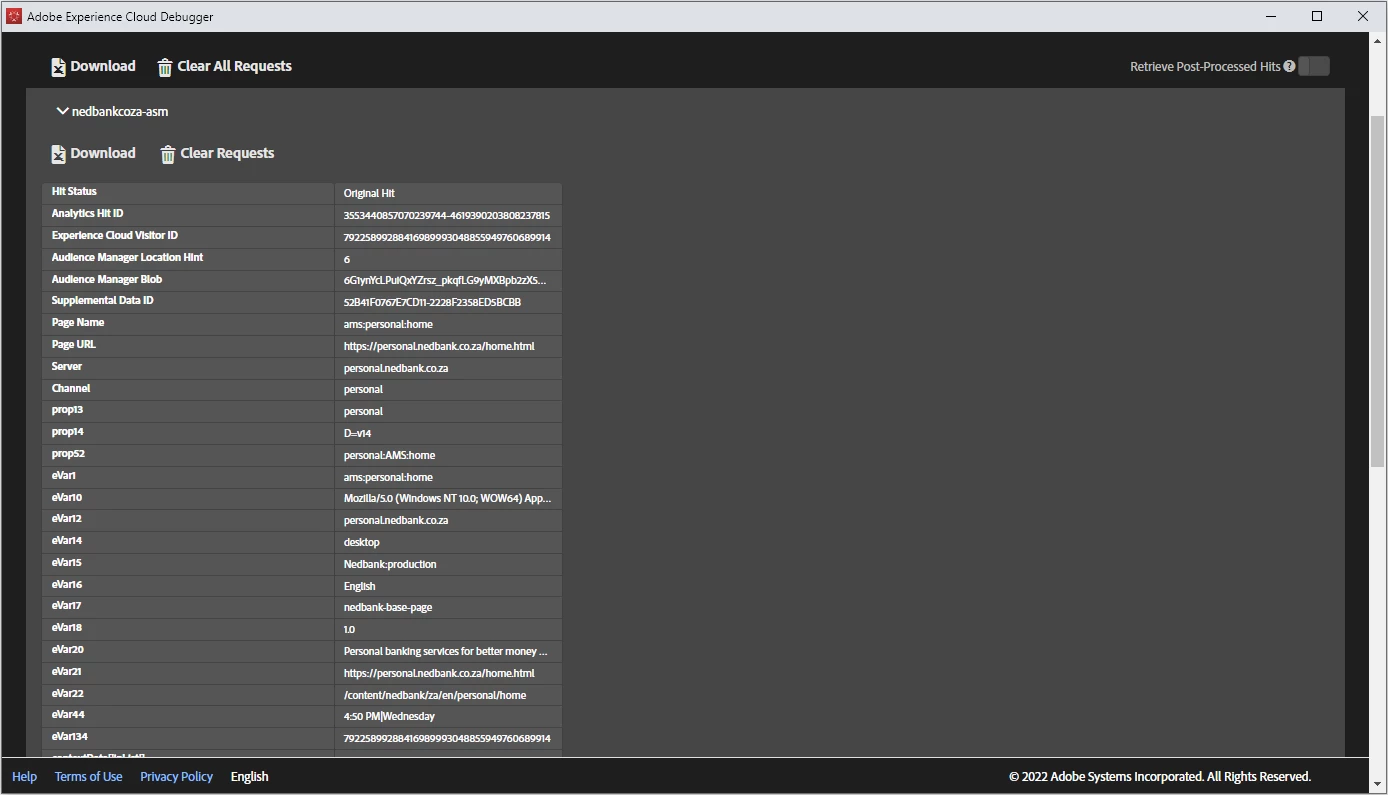The image size is (1388, 795).
Task: Click the eVar16 value 'English'
Action: coord(360,587)
